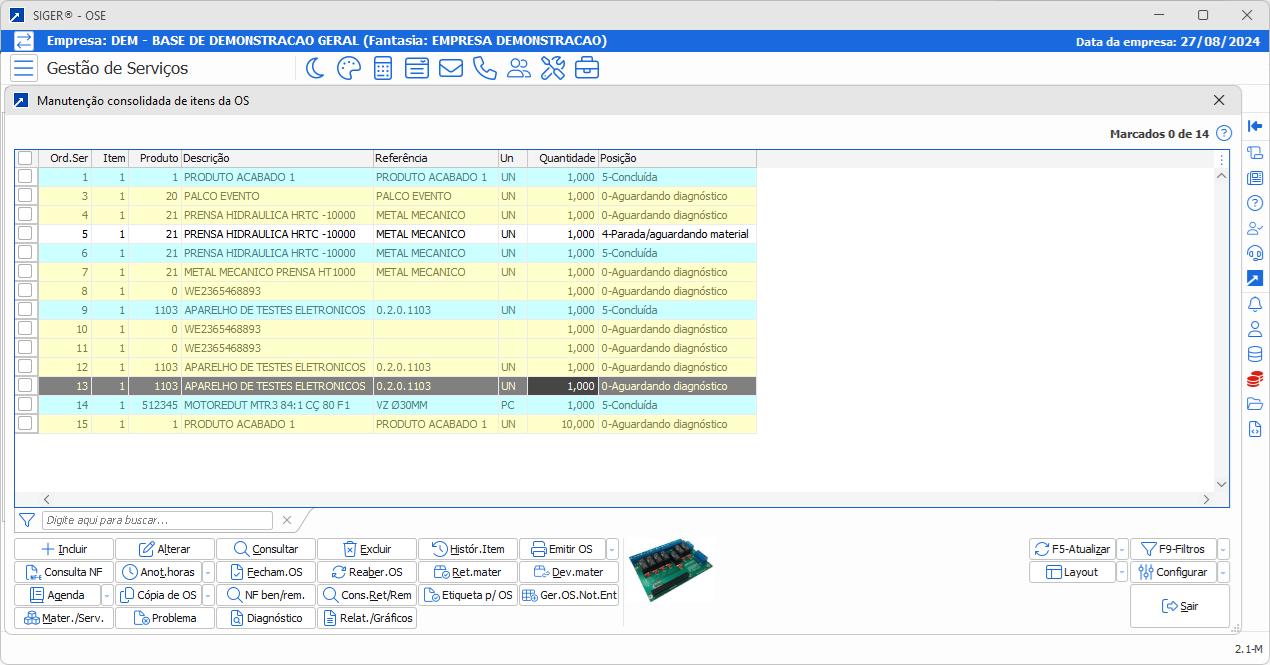Screen dimensions: 1270x665
Task: Open the wrench and screwdriver tools icon
Action: pos(552,68)
